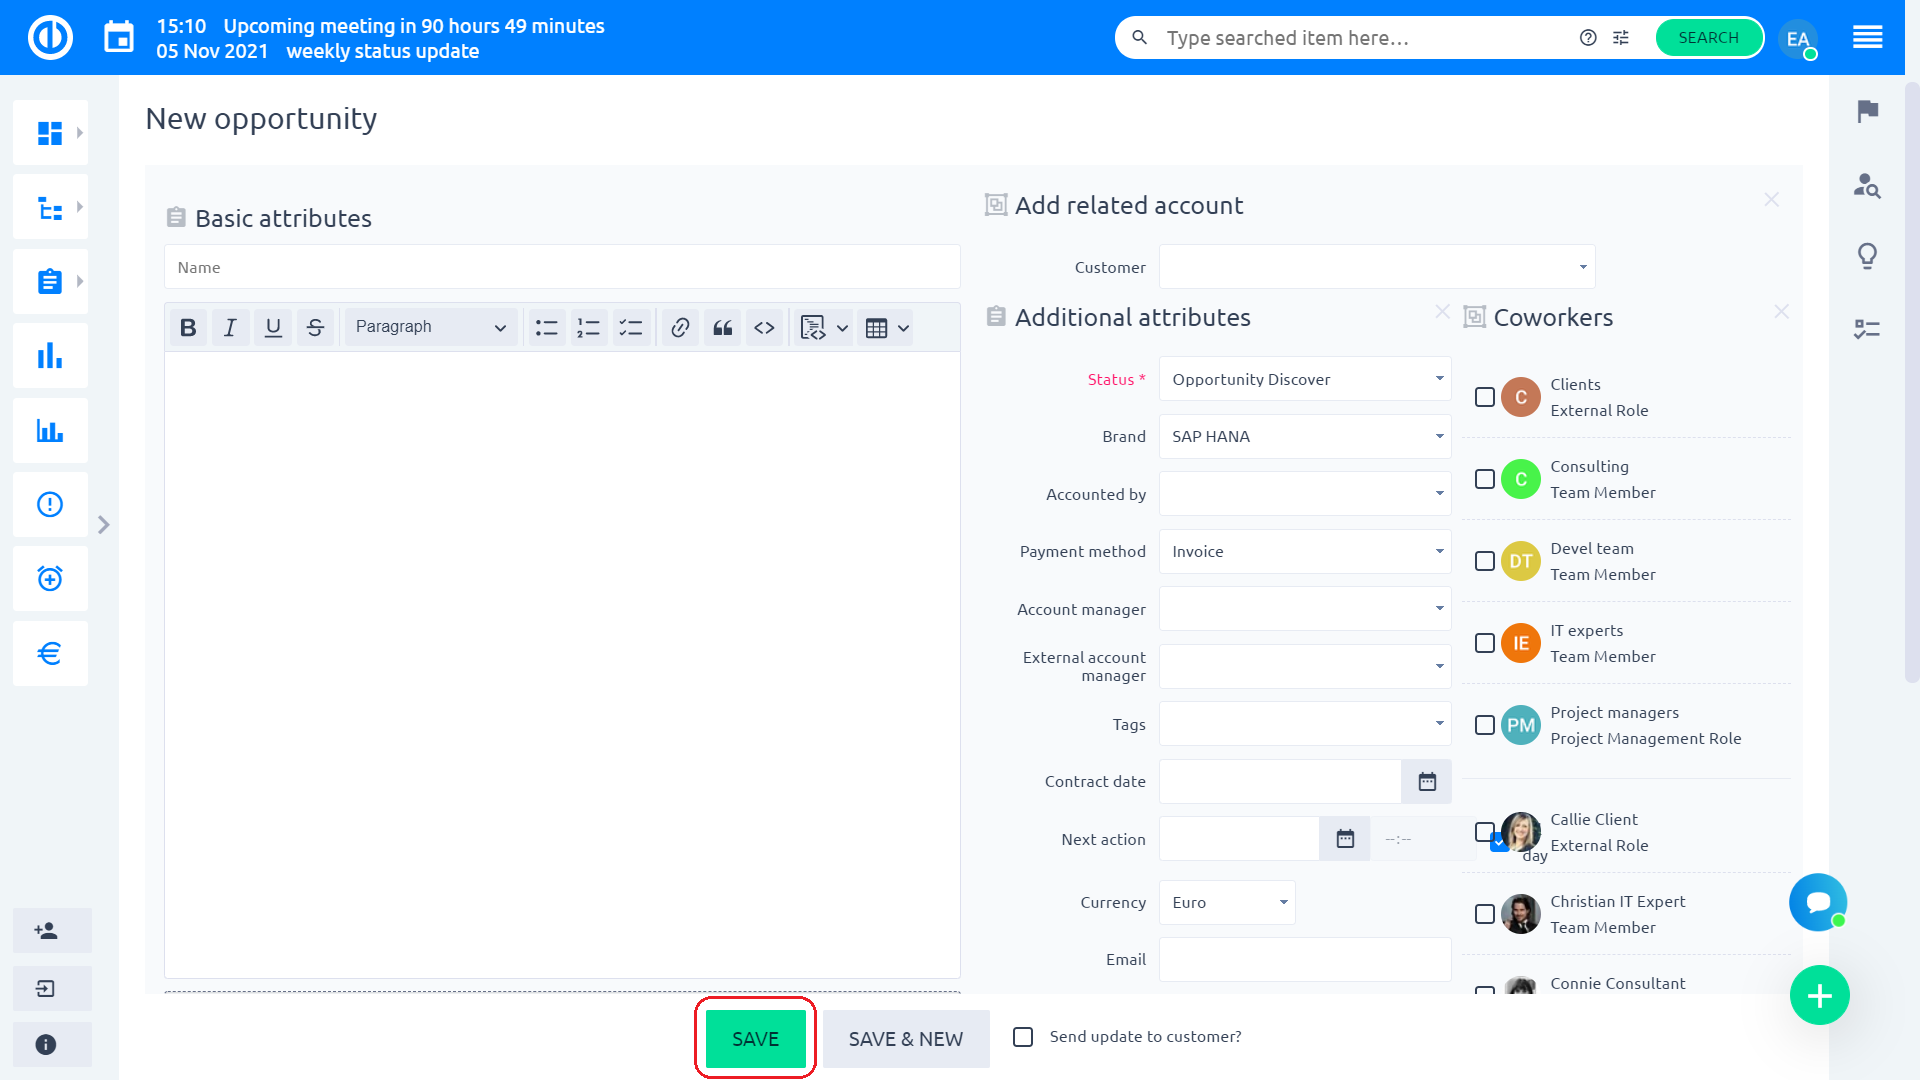
Task: Open the External account manager dropdown
Action: [1305, 666]
